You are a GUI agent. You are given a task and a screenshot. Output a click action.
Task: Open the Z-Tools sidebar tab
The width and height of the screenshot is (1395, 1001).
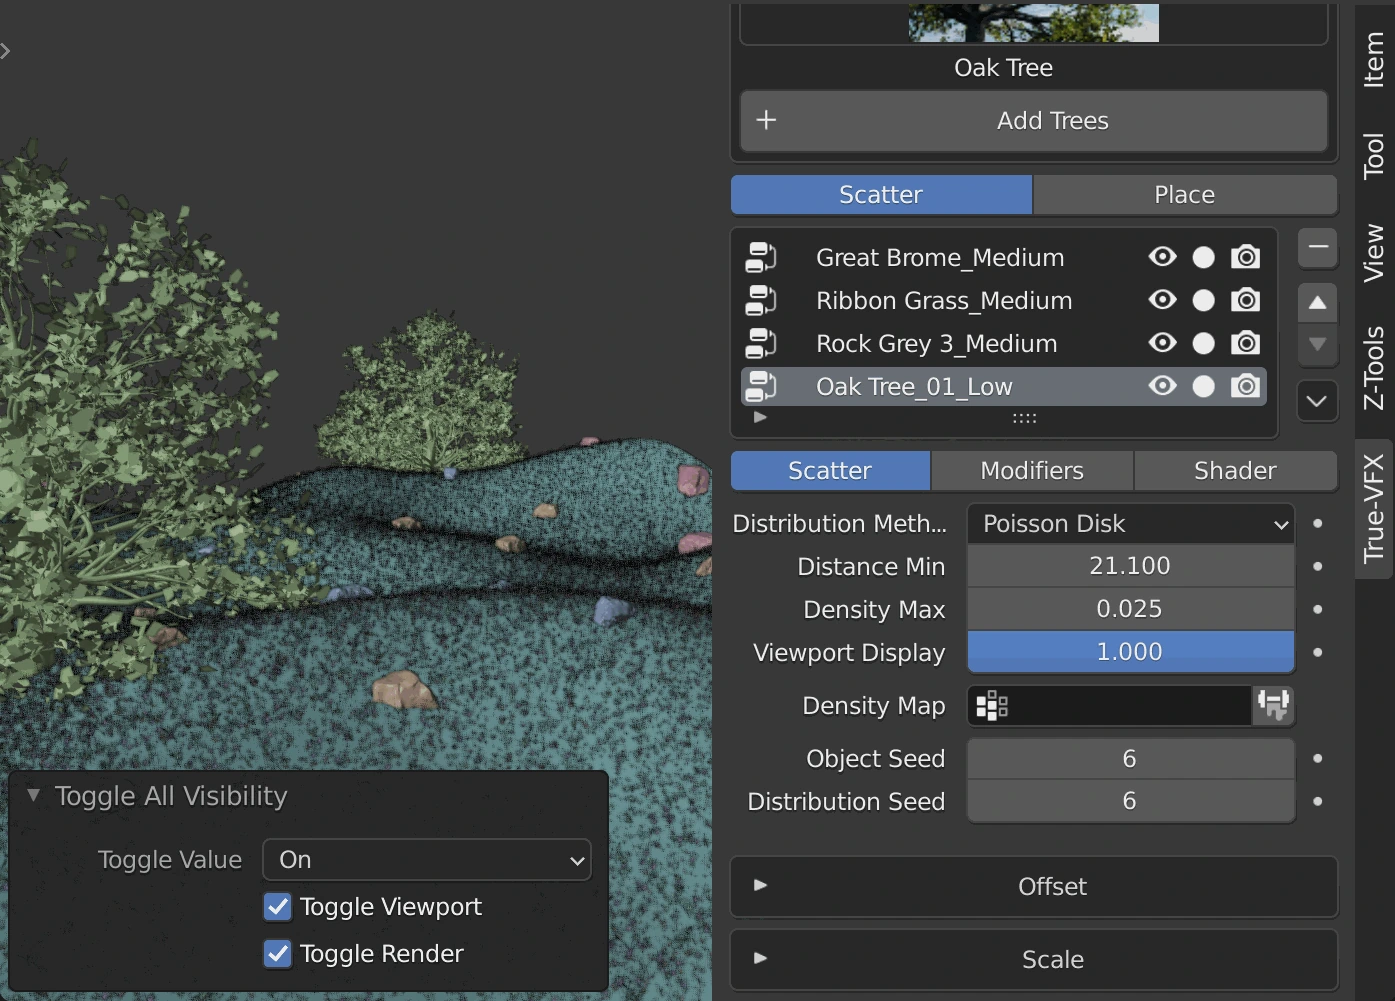pyautogui.click(x=1374, y=368)
